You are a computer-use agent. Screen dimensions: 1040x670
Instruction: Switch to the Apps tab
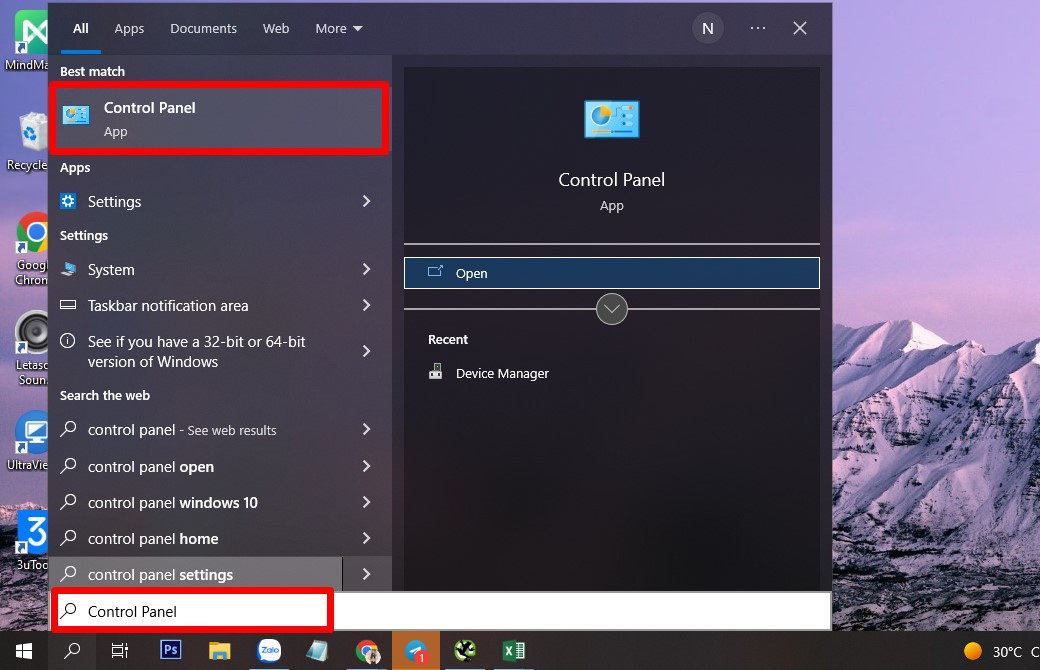click(x=129, y=28)
